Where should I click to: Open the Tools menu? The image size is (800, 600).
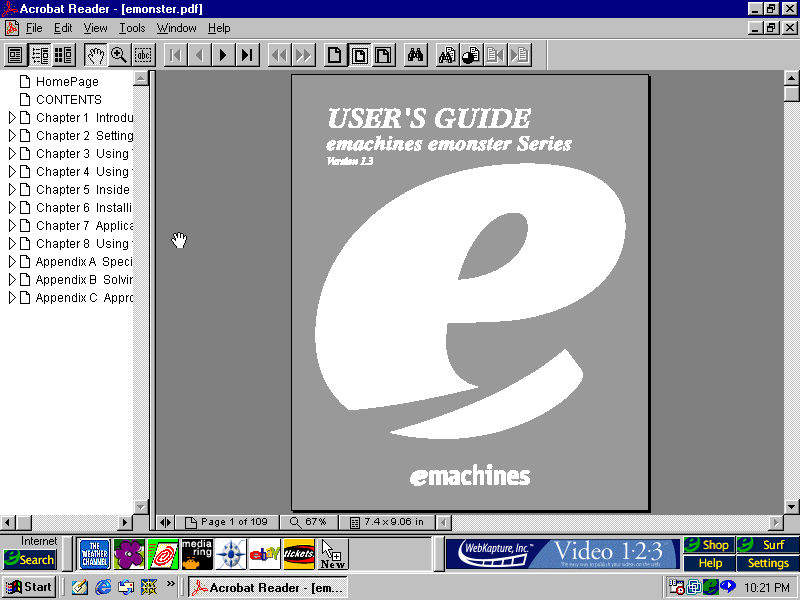pyautogui.click(x=132, y=28)
